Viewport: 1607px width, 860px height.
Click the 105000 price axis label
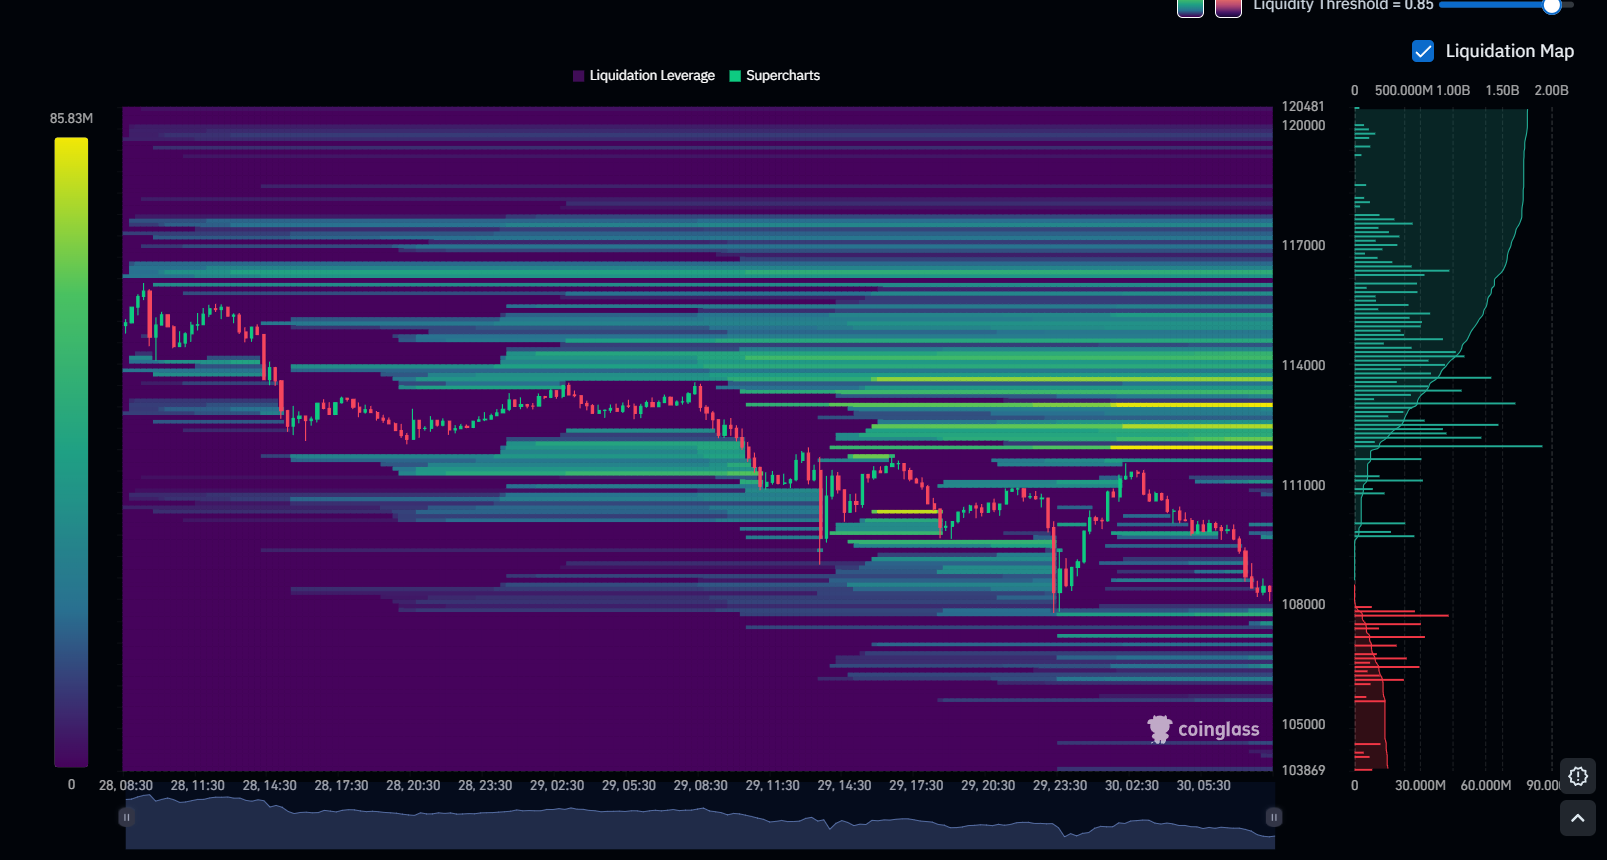pyautogui.click(x=1303, y=724)
